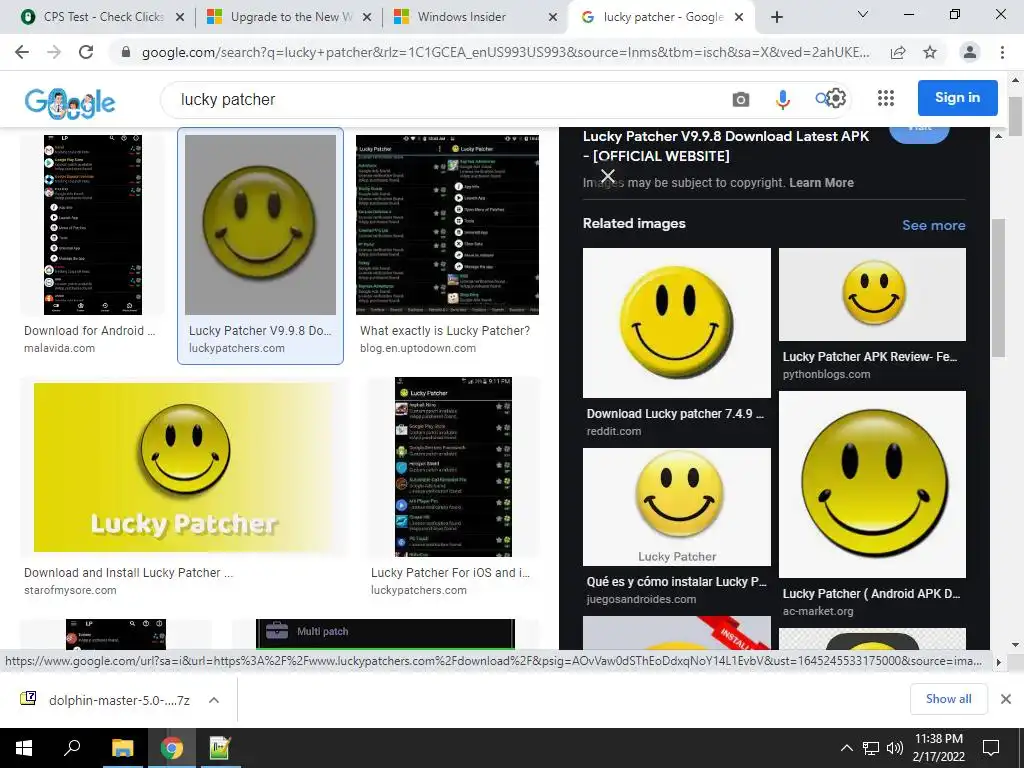
Task: Click the browser forward arrow
Action: 54,52
